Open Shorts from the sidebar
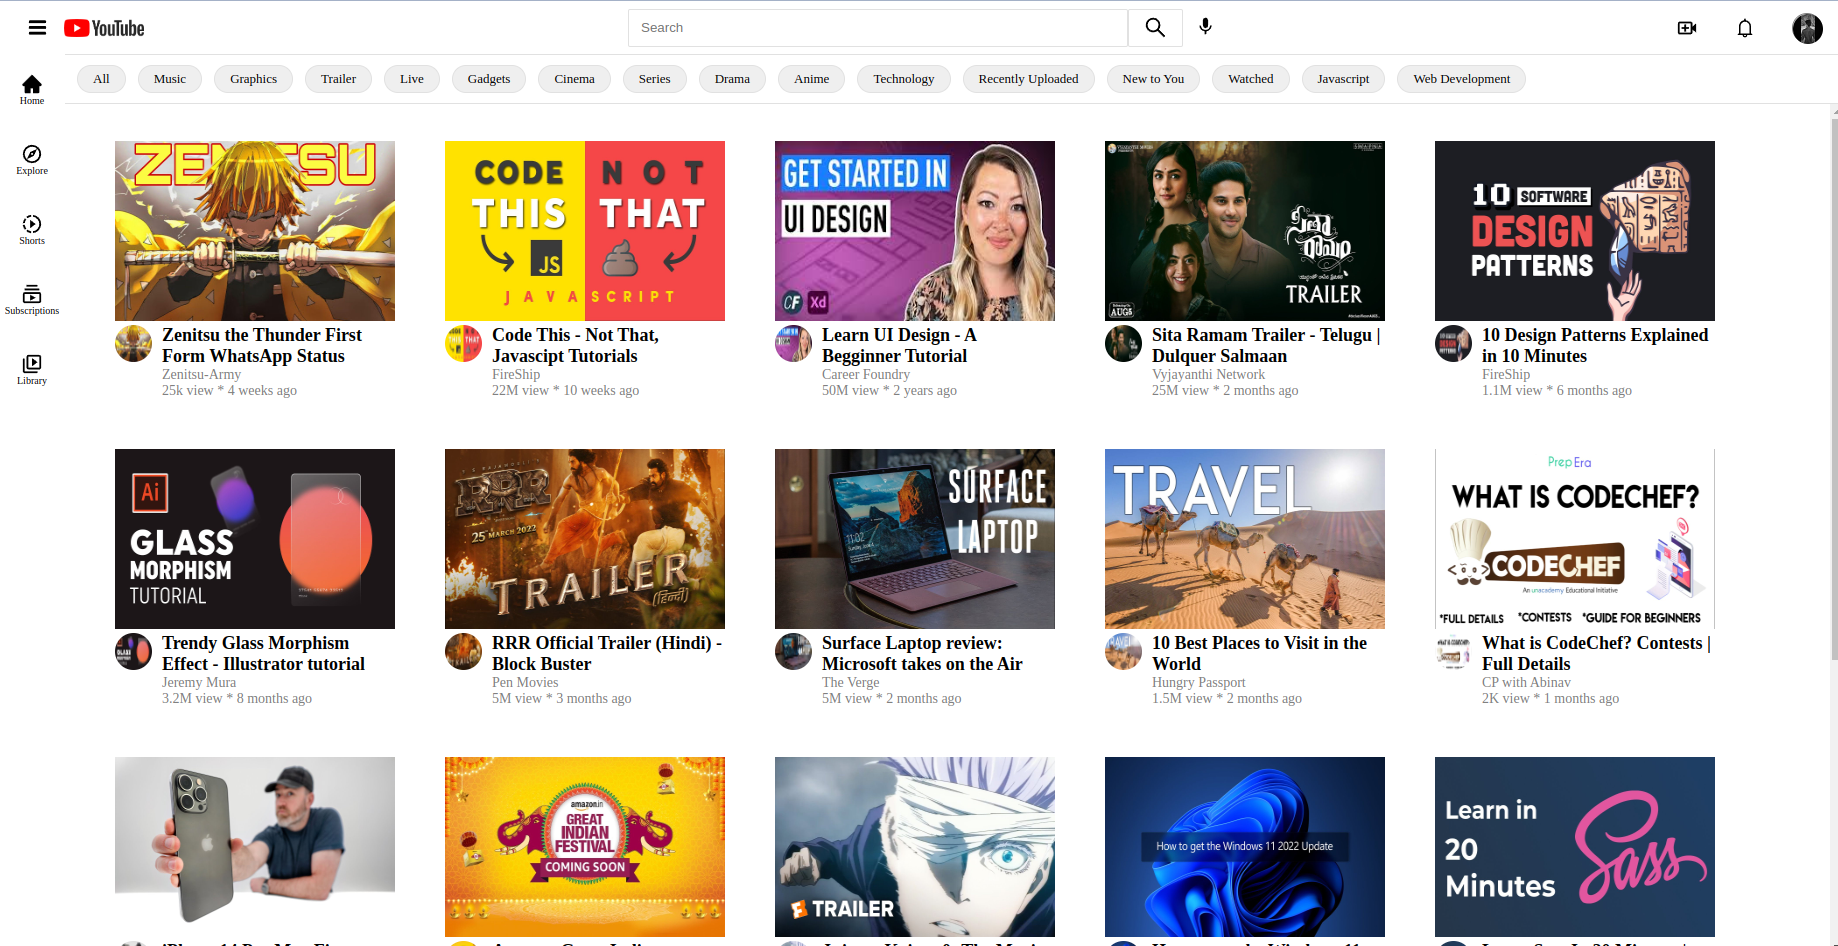The width and height of the screenshot is (1838, 946). point(32,229)
